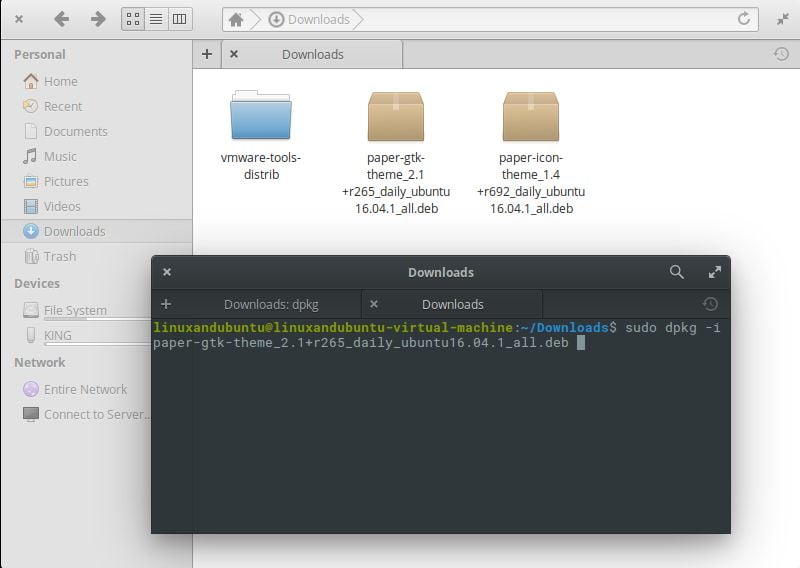Click Downloads breadcrumb in path bar

[x=309, y=19]
